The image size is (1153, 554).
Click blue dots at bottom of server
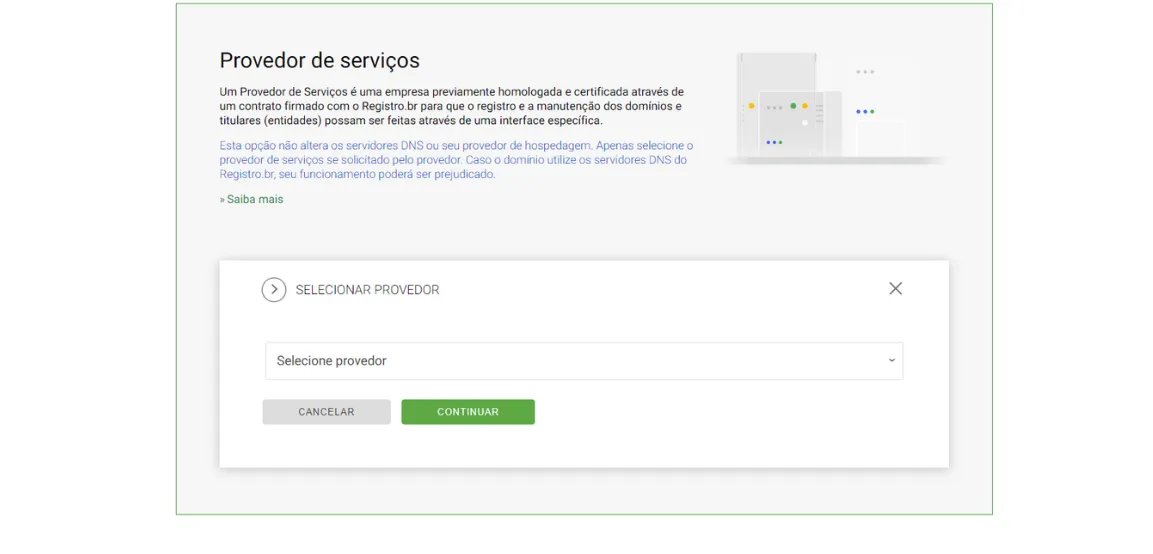pos(774,142)
